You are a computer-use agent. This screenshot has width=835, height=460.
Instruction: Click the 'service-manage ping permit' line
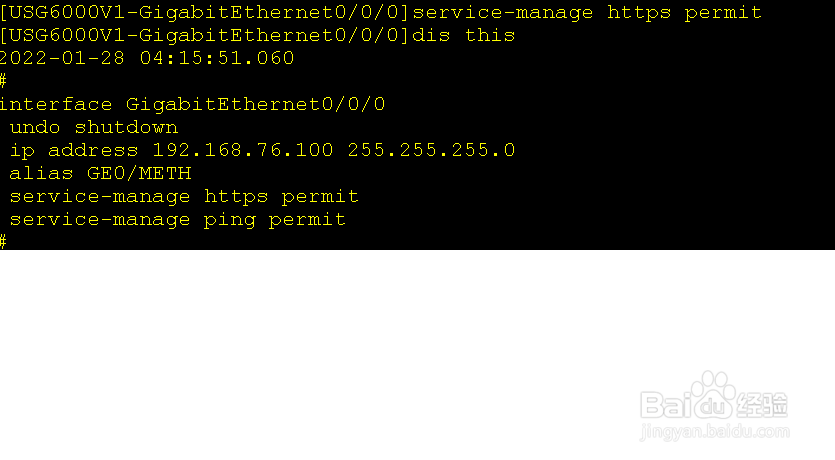point(178,219)
